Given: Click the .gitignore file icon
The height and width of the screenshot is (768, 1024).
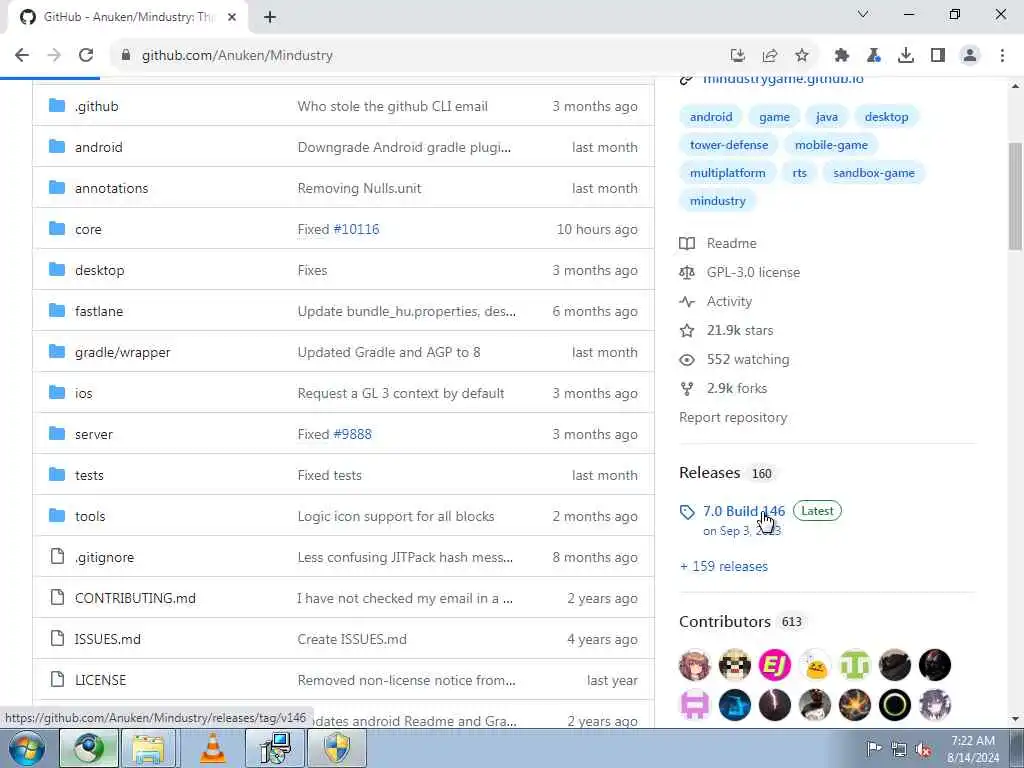Looking at the screenshot, I should pos(57,556).
